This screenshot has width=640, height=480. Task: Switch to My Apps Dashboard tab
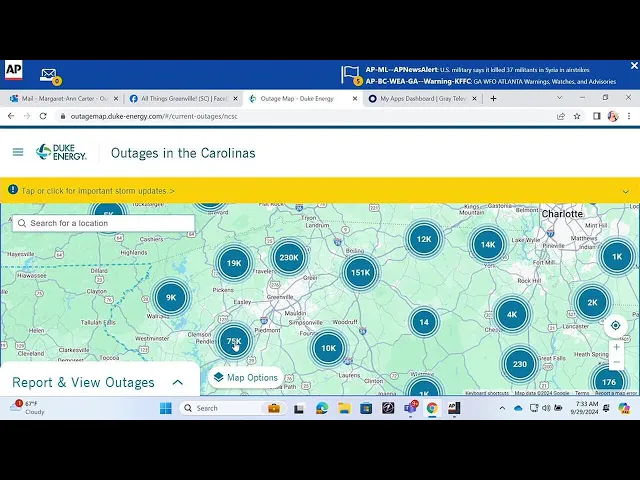pyautogui.click(x=422, y=99)
